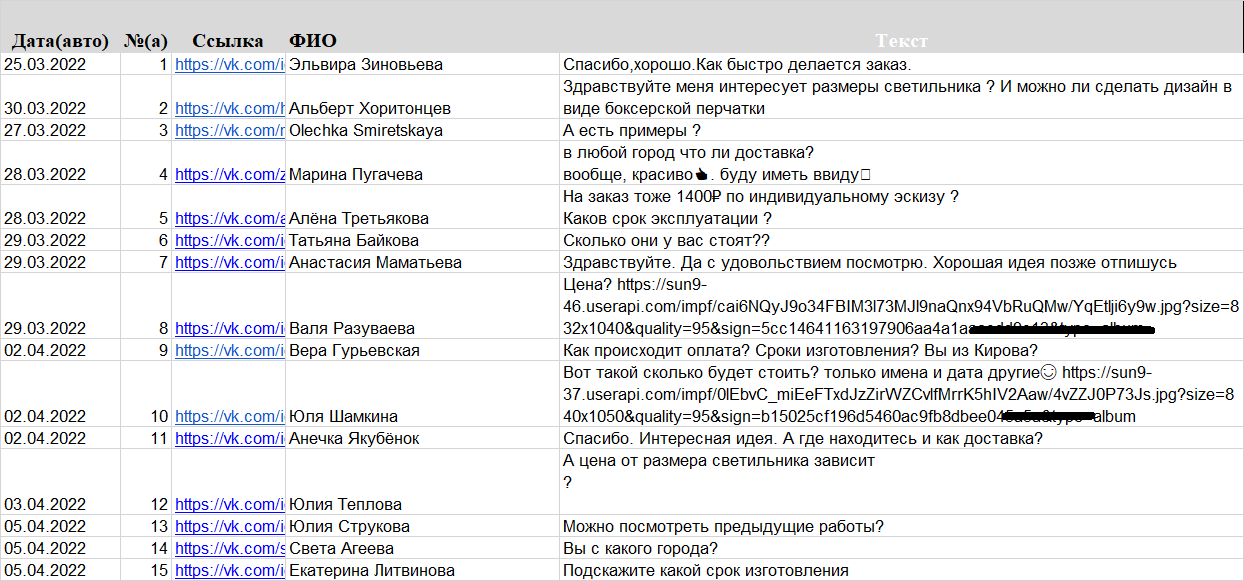This screenshot has height=581, width=1244.
Task: Open the vk.com link for Юля Шамкина
Action: (x=230, y=416)
